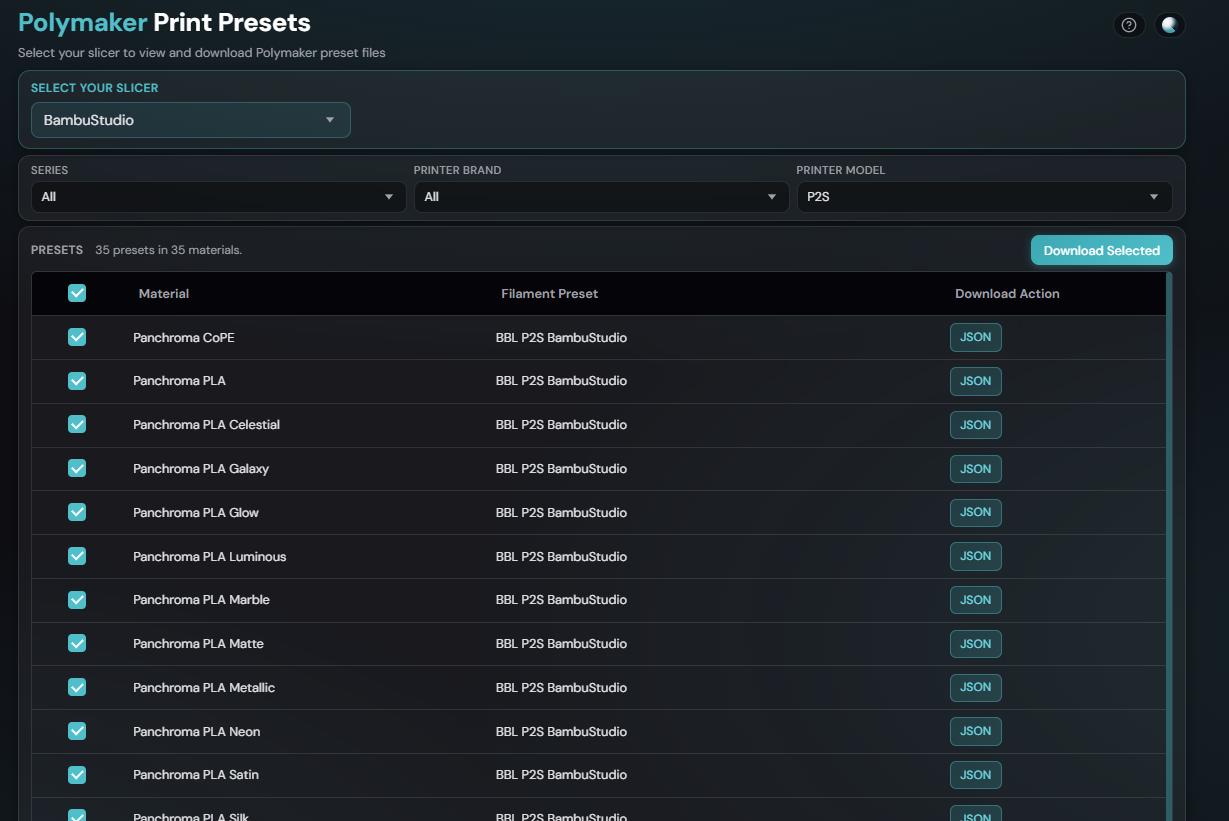Uncheck the Panchroma PLA Celestial checkbox

coord(77,424)
